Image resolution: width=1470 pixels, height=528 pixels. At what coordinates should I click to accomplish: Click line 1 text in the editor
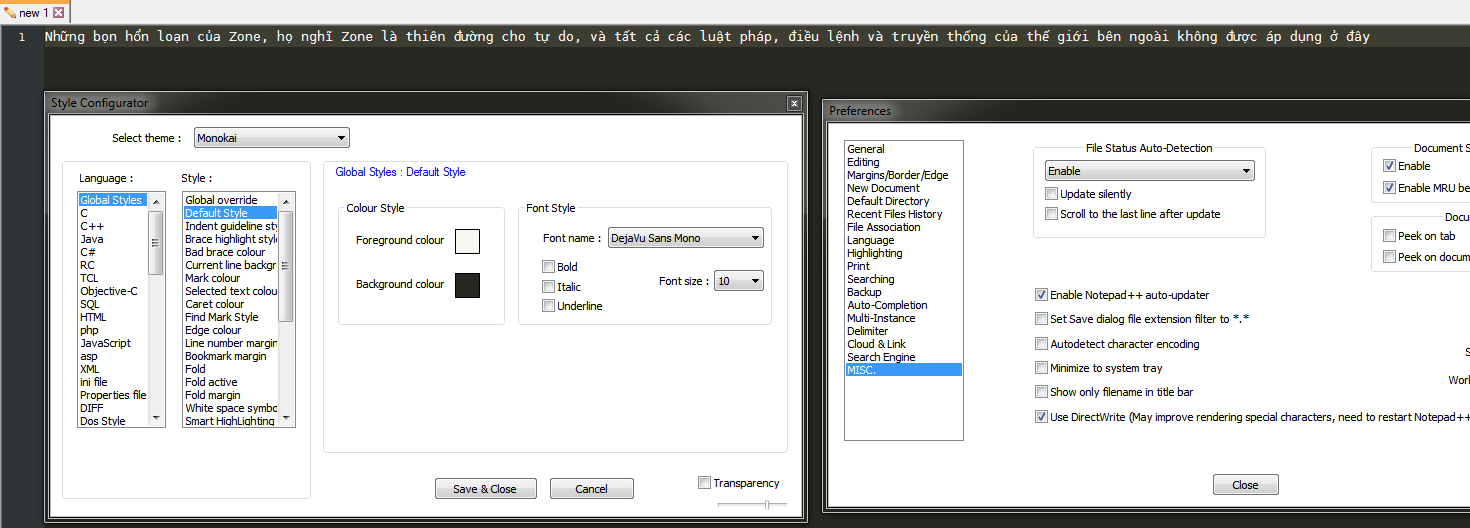pyautogui.click(x=706, y=37)
